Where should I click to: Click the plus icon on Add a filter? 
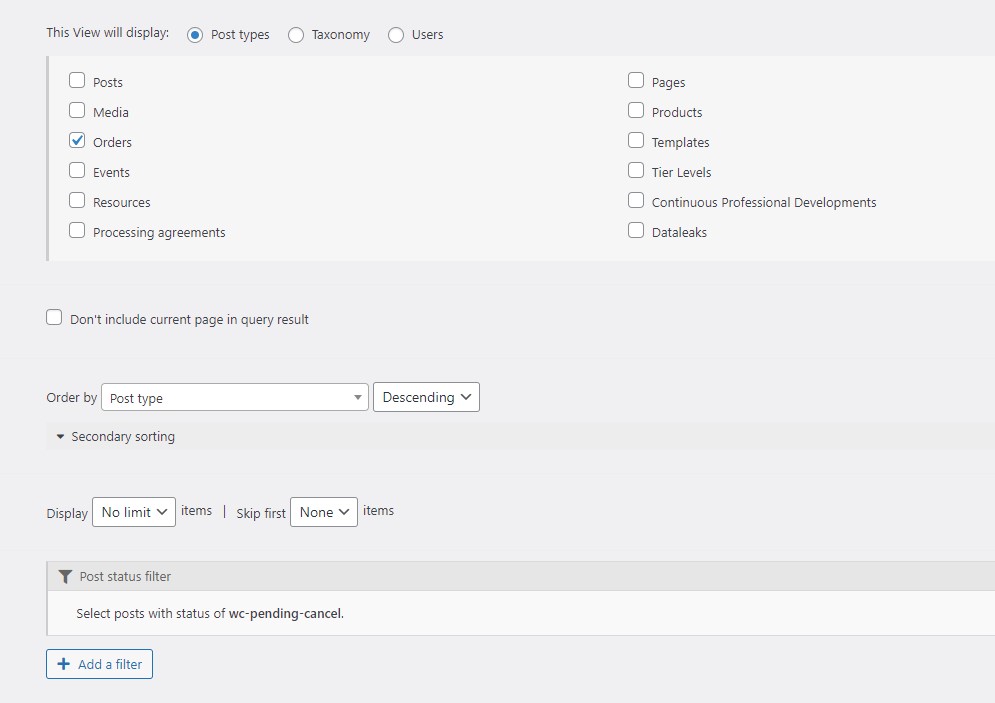tap(63, 664)
